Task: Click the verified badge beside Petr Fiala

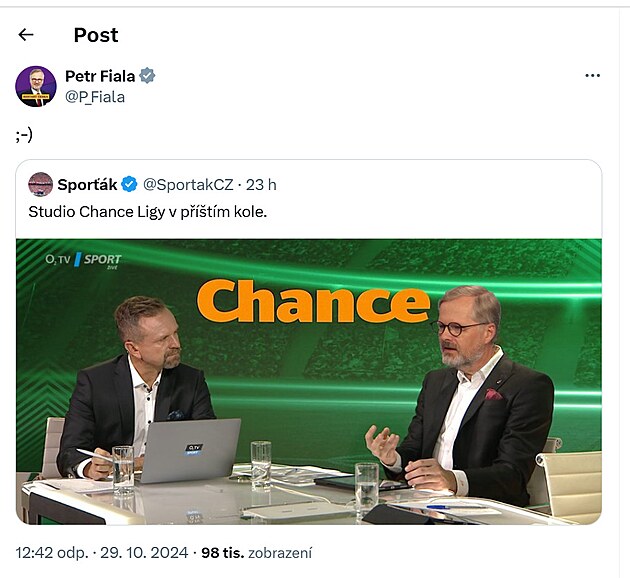Action: [x=148, y=76]
